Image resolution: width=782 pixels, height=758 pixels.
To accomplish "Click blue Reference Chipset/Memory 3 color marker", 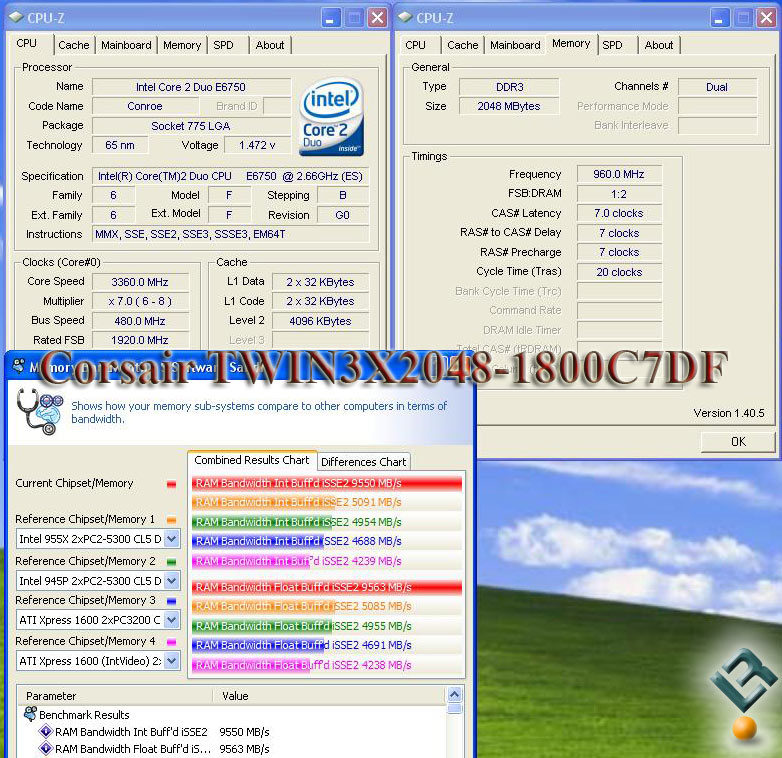I will (x=172, y=601).
